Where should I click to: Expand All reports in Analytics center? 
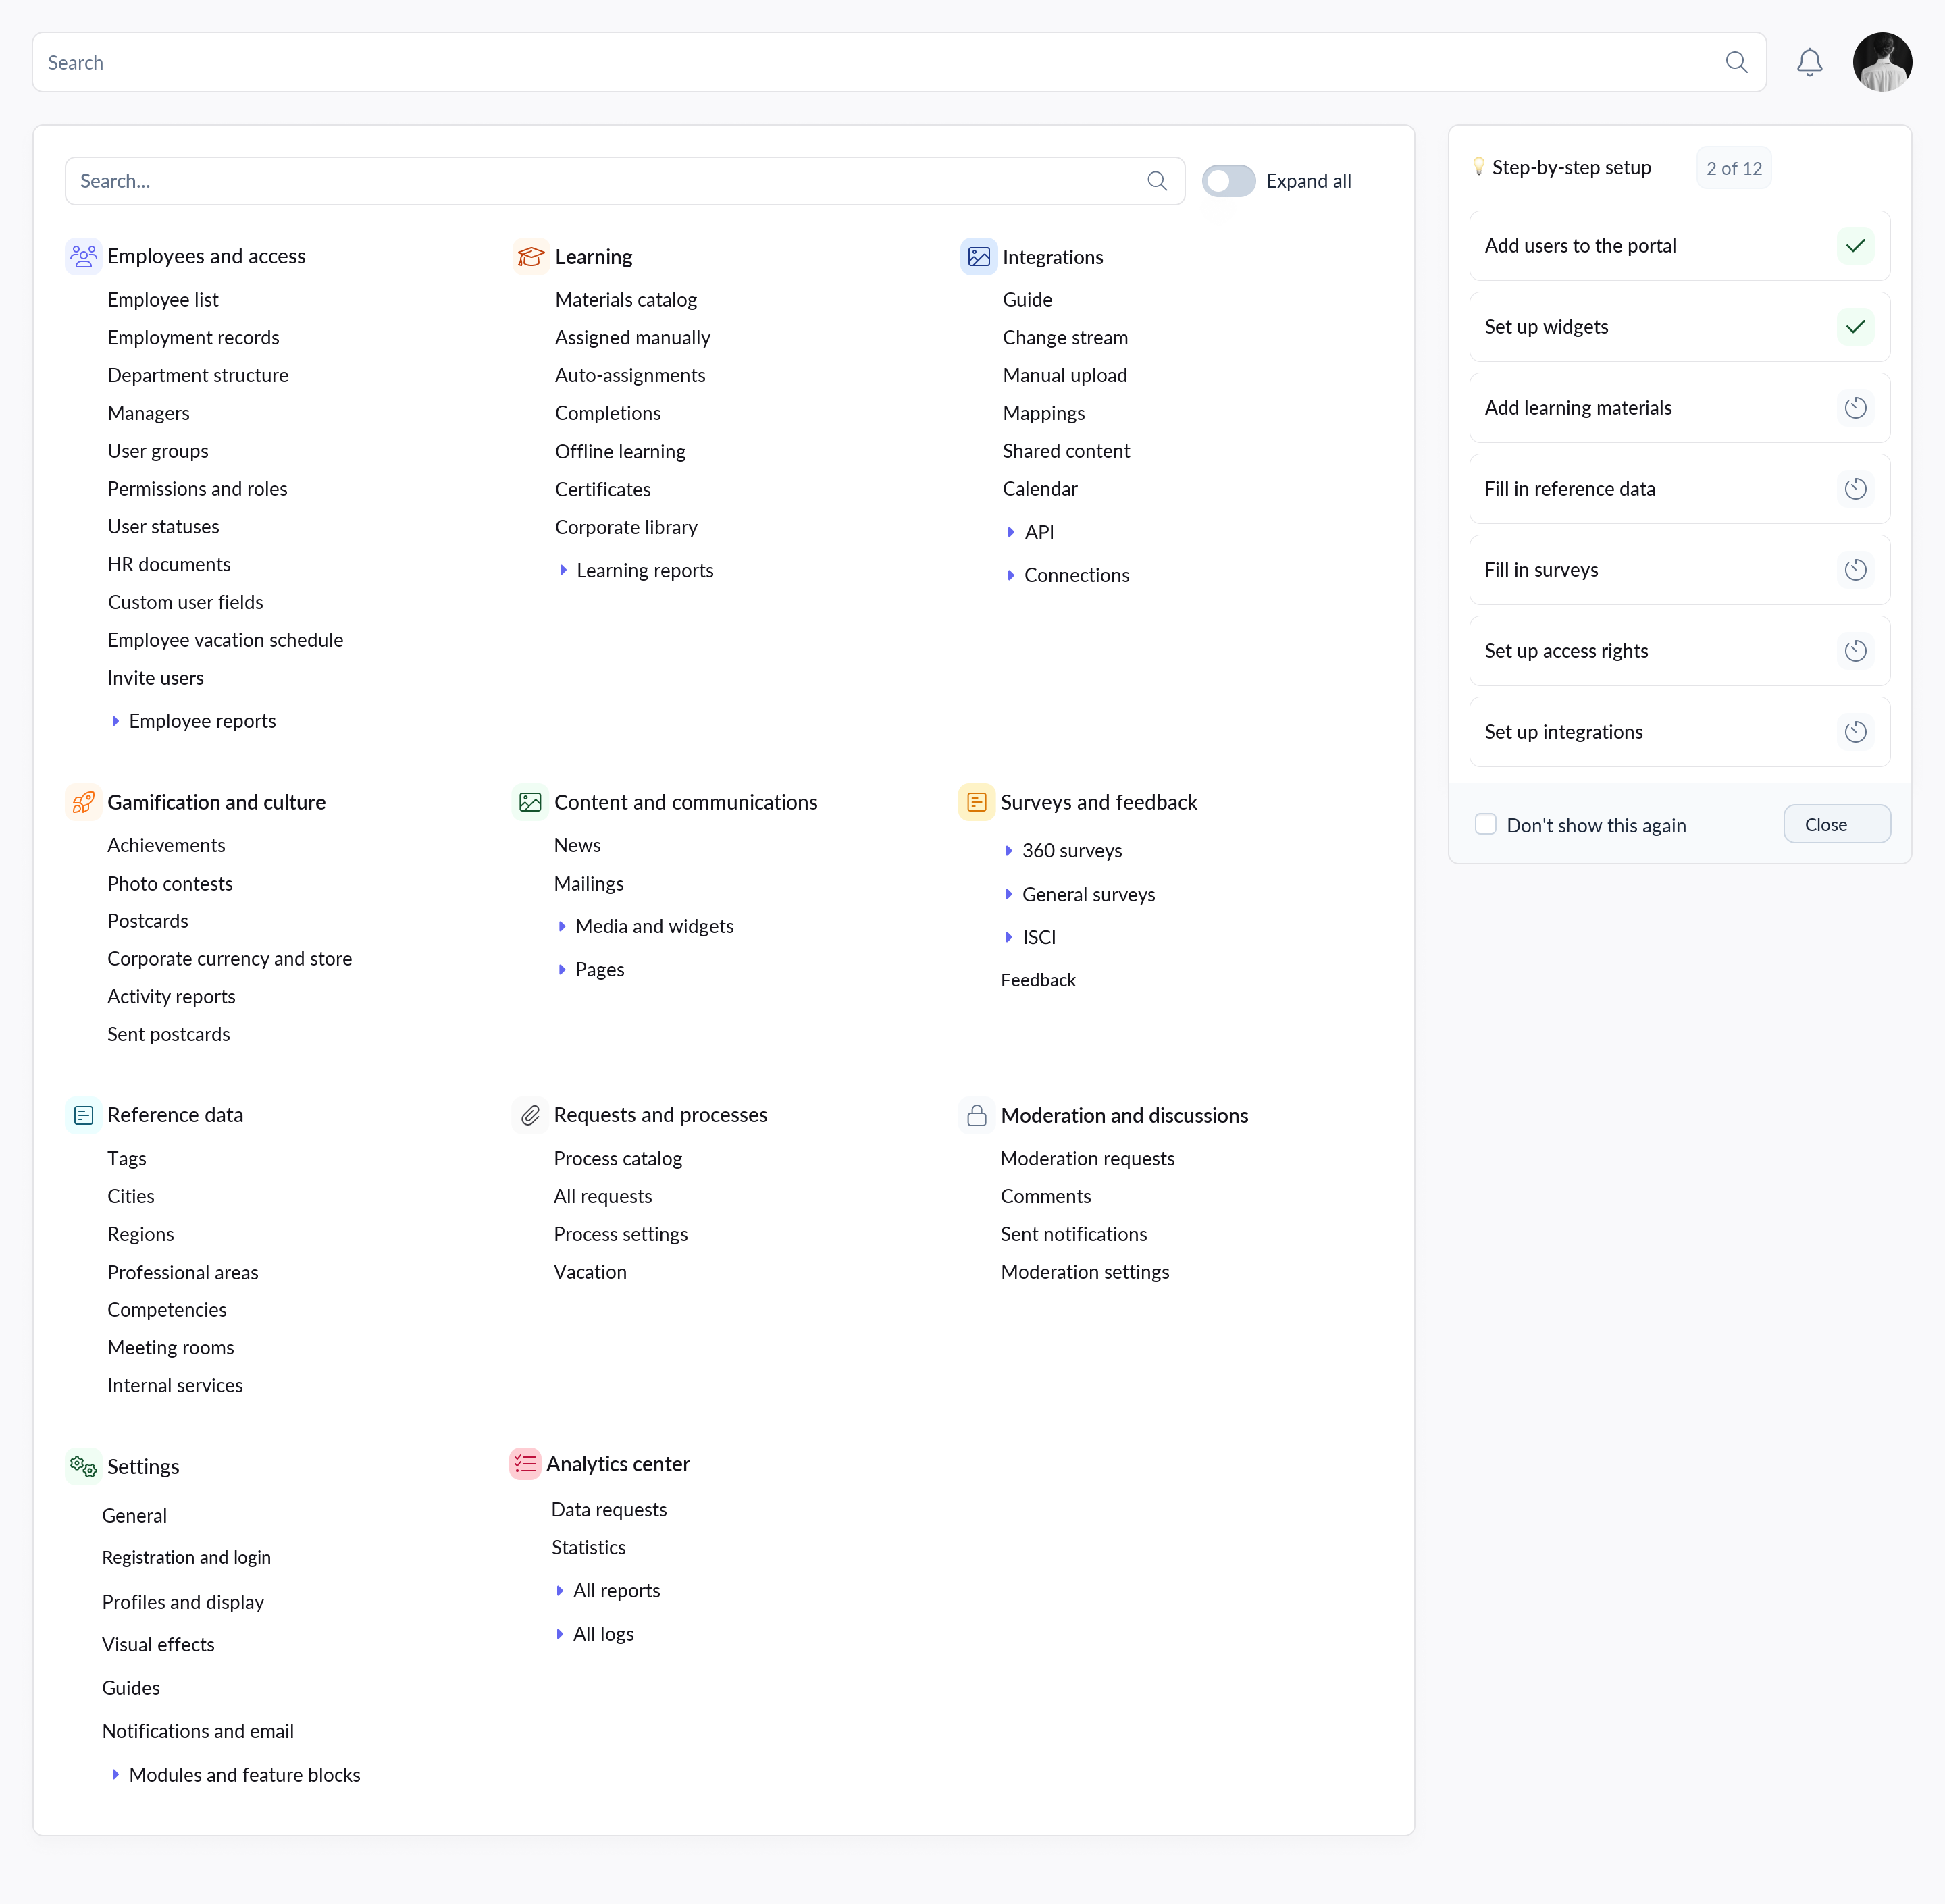560,1590
